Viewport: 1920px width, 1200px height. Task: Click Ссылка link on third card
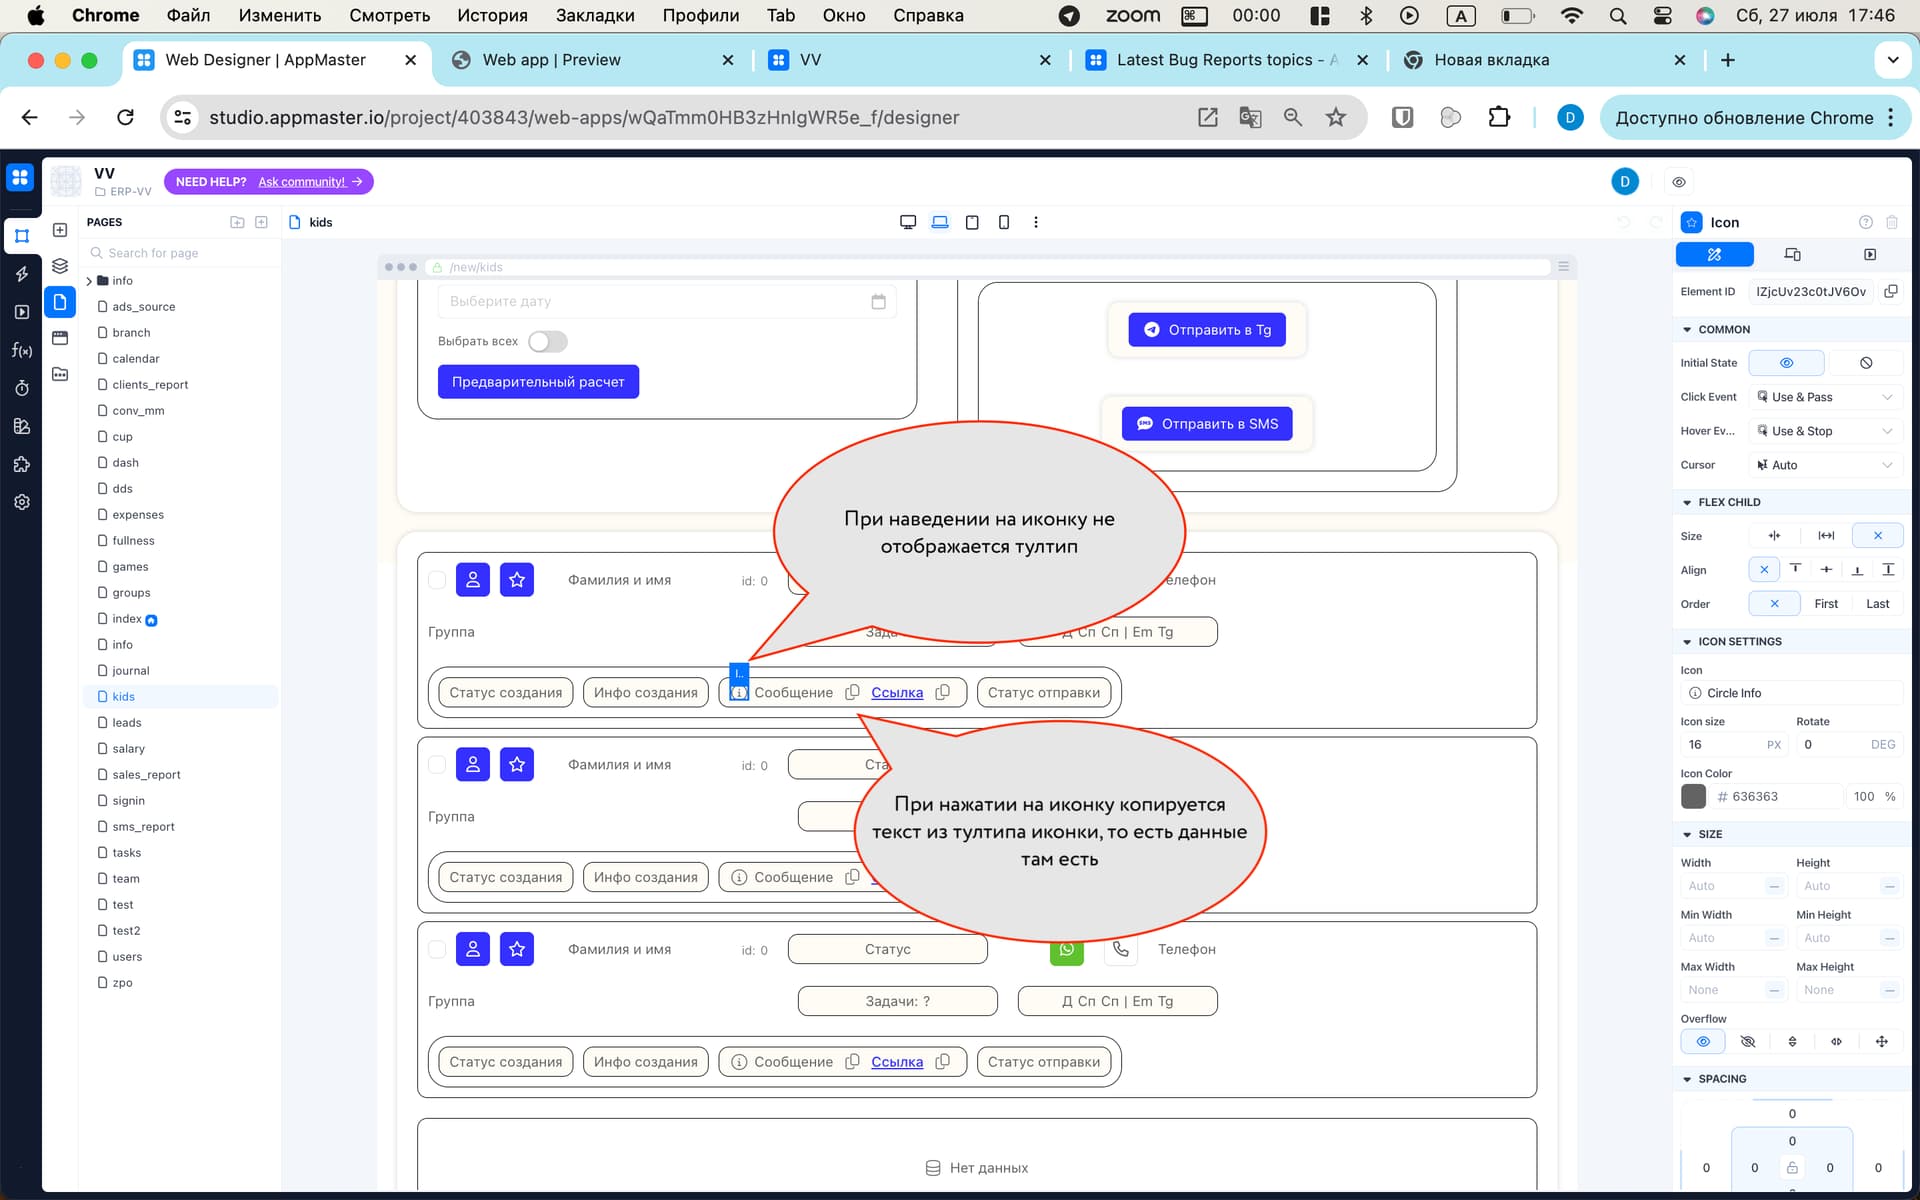pyautogui.click(x=897, y=1062)
